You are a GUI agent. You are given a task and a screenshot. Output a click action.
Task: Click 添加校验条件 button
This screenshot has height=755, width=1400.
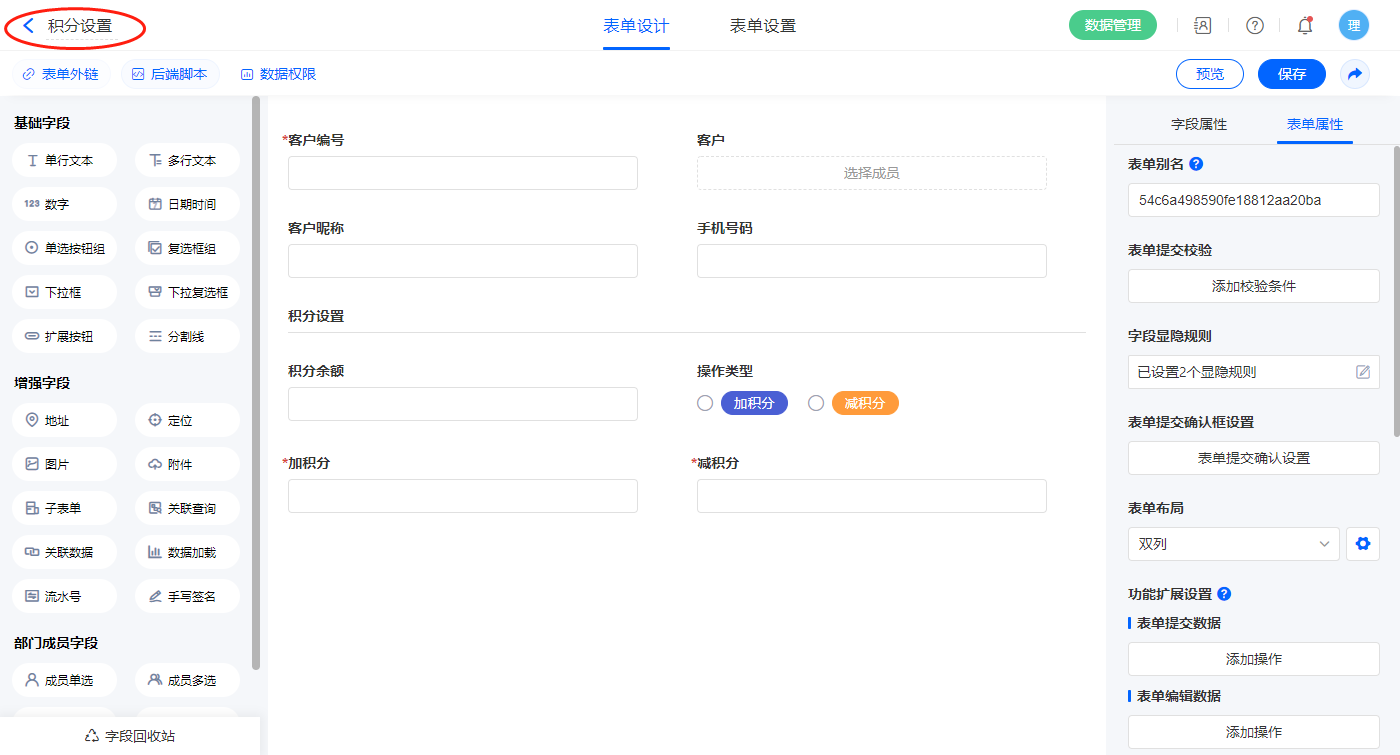1253,286
